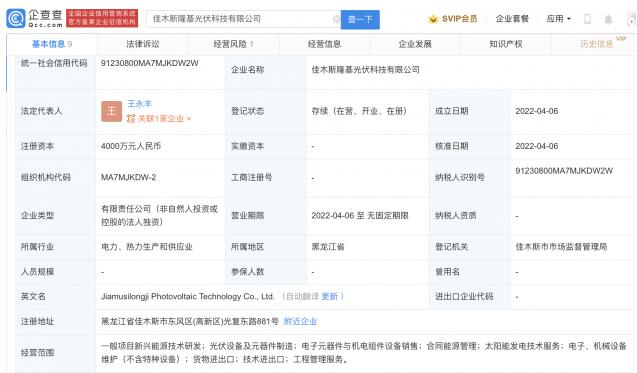Clear the search box with the x icon
Screen dimensions: 637x373
[x=336, y=19]
